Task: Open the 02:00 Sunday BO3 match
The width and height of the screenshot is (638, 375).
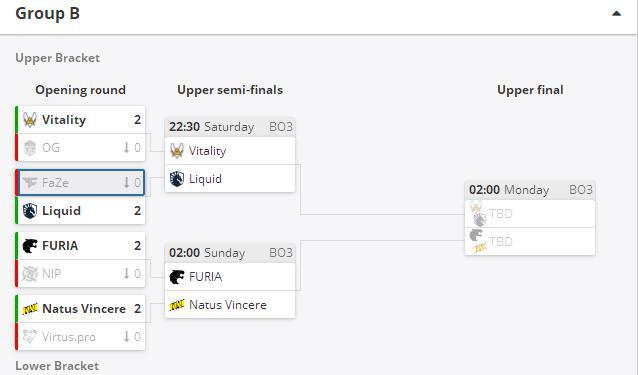Action: tap(230, 253)
